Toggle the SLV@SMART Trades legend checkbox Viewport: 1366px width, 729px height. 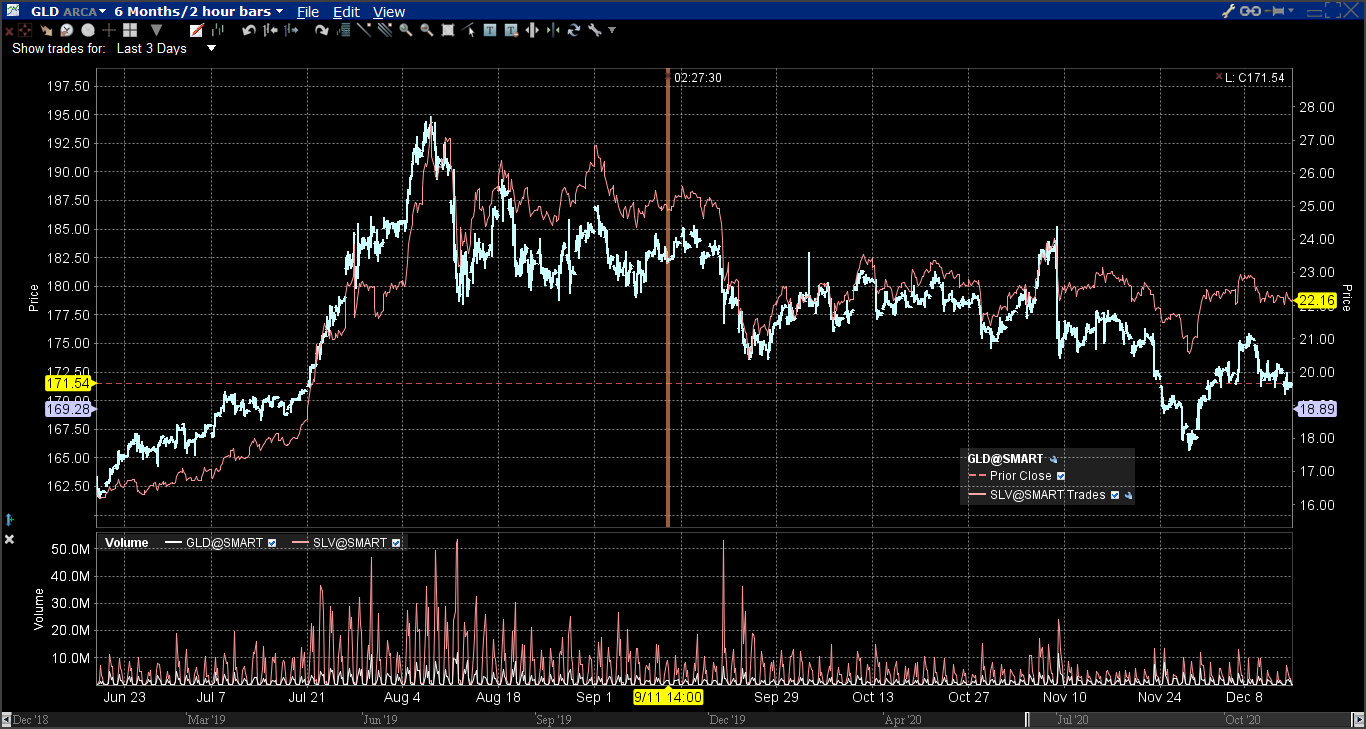point(1115,494)
